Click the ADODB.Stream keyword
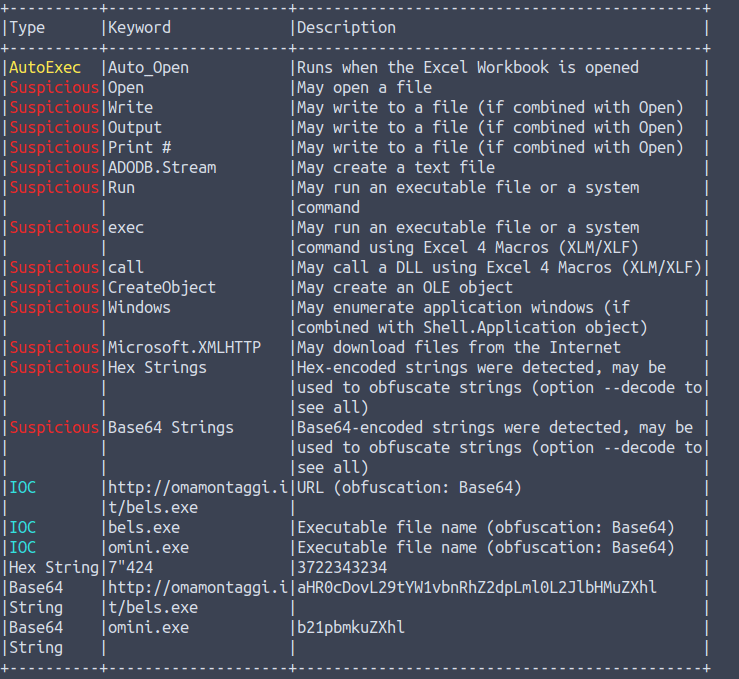 [161, 168]
